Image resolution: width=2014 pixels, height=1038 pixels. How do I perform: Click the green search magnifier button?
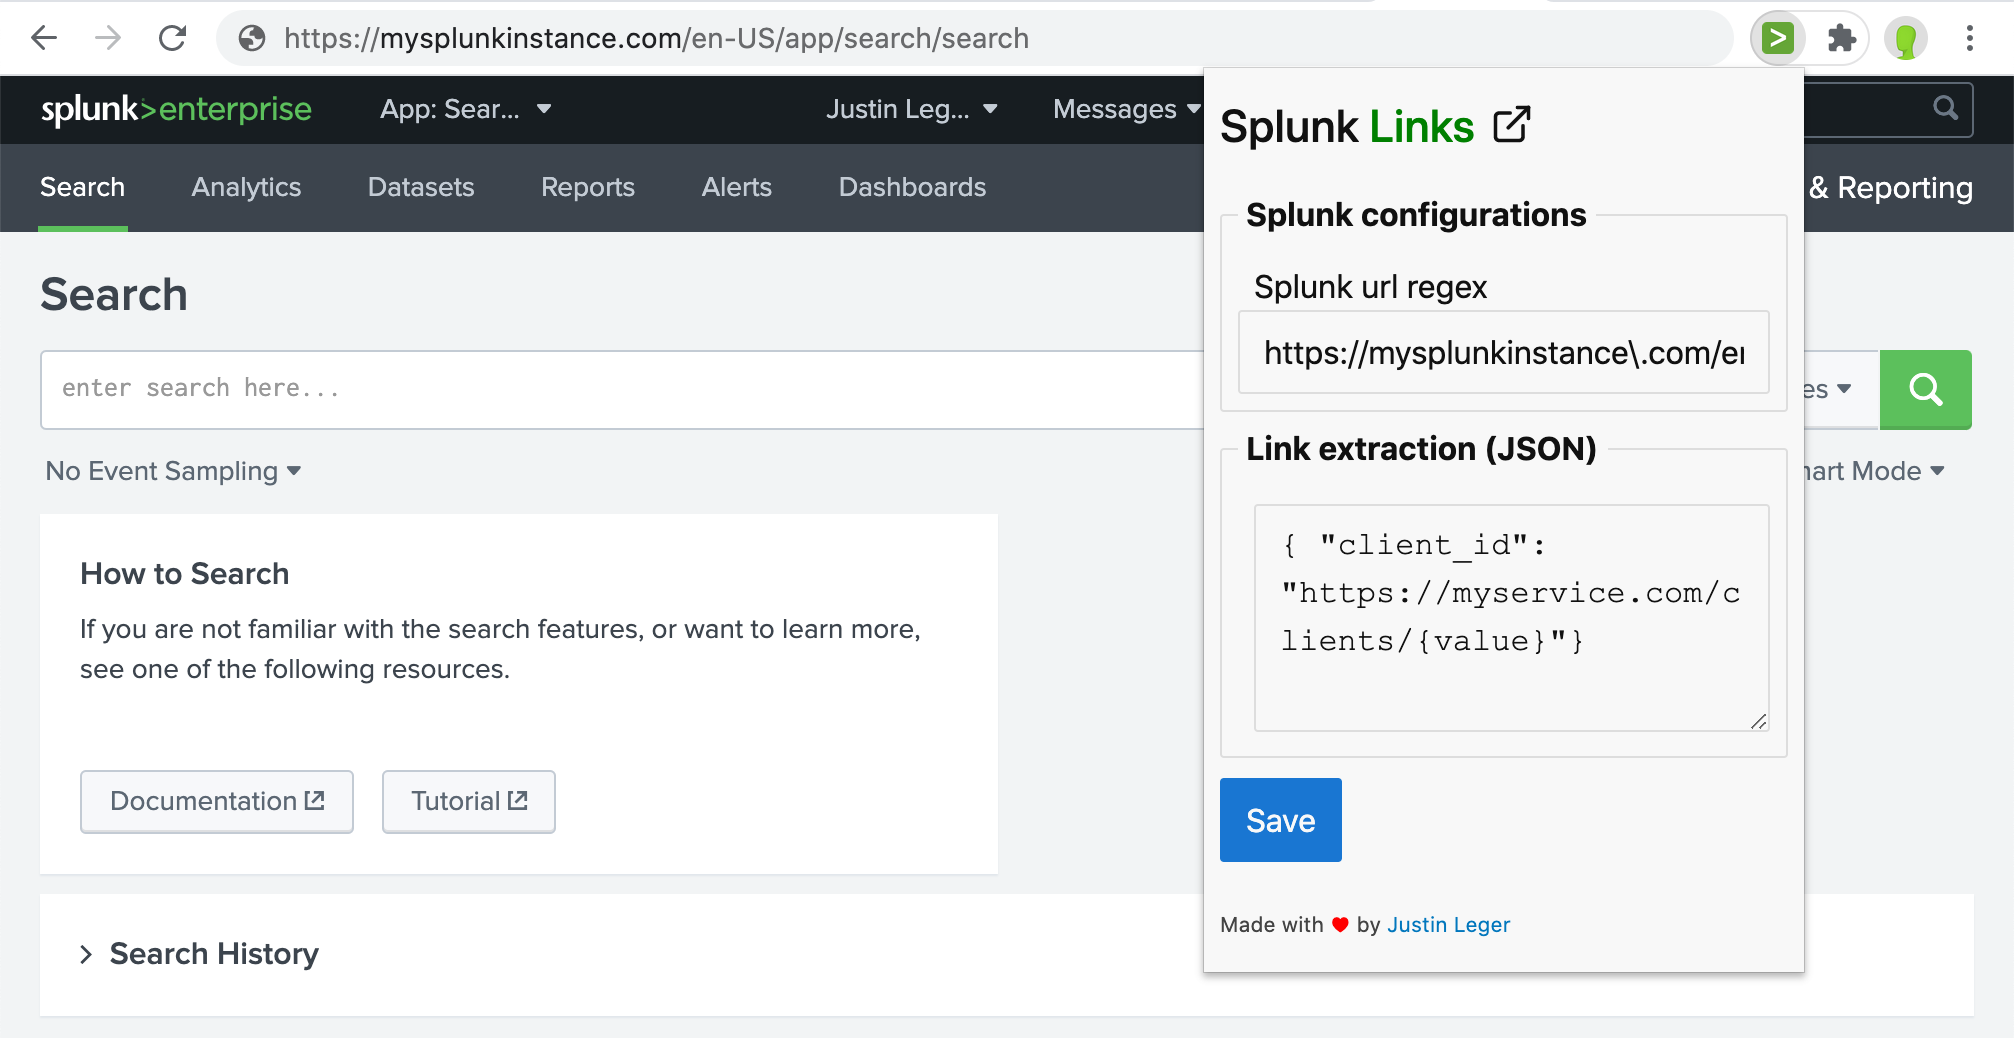tap(1925, 390)
